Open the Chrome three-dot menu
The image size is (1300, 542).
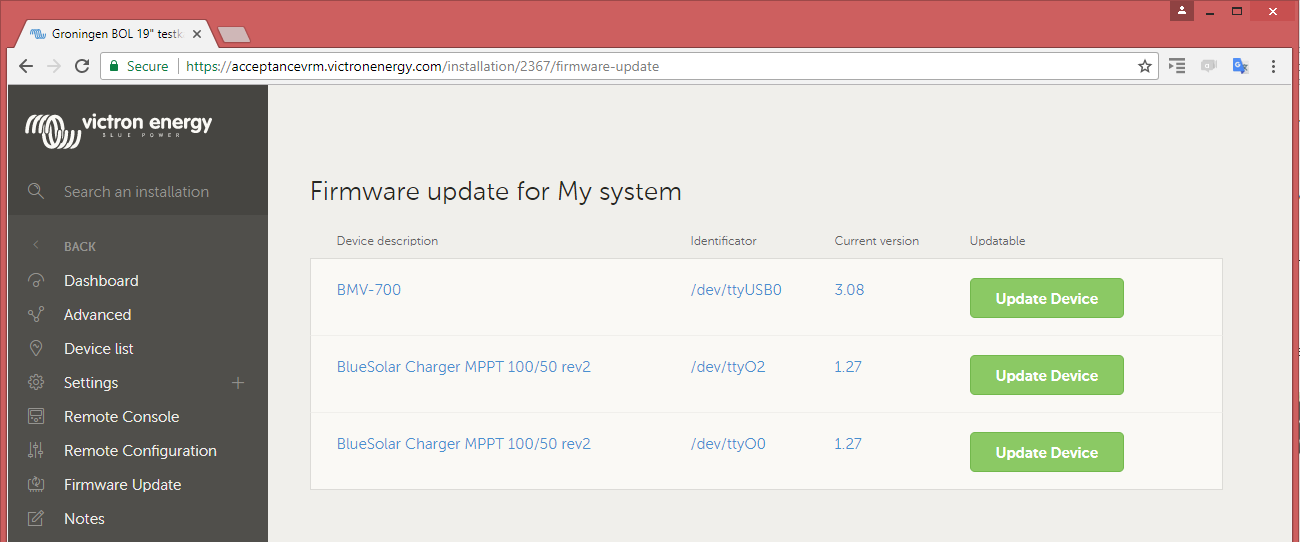1273,66
